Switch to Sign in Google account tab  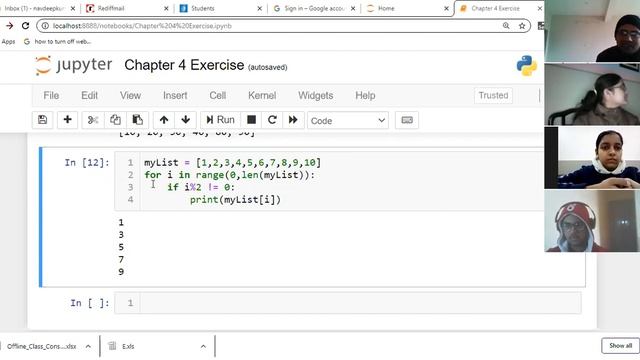(x=314, y=8)
